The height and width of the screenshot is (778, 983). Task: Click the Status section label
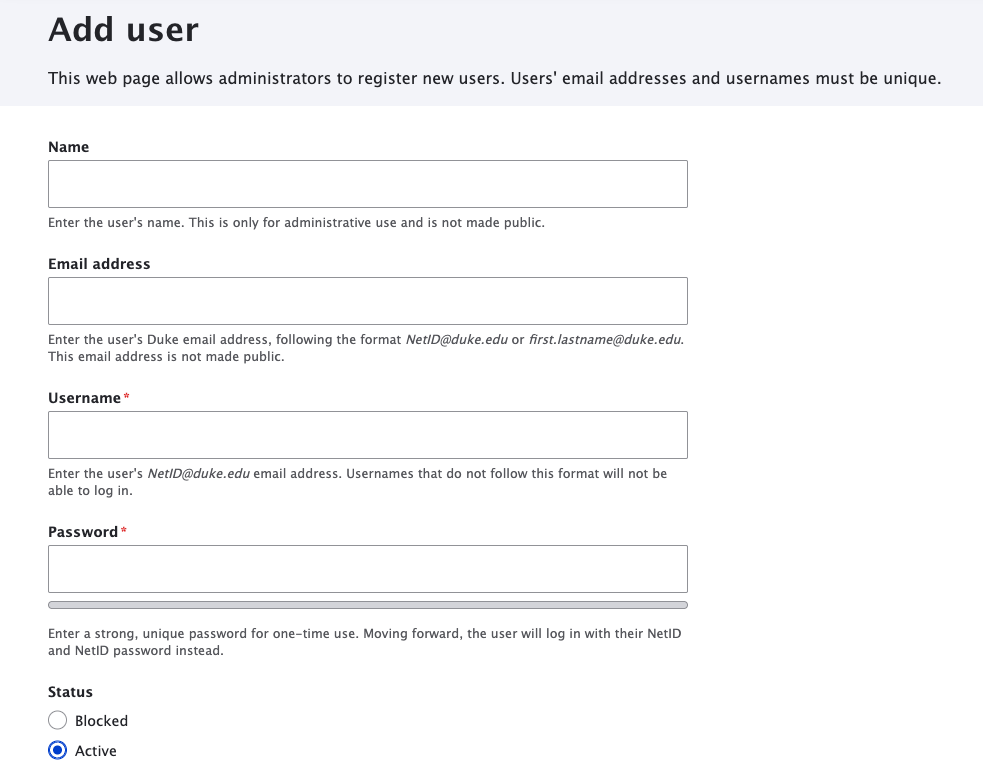point(70,691)
